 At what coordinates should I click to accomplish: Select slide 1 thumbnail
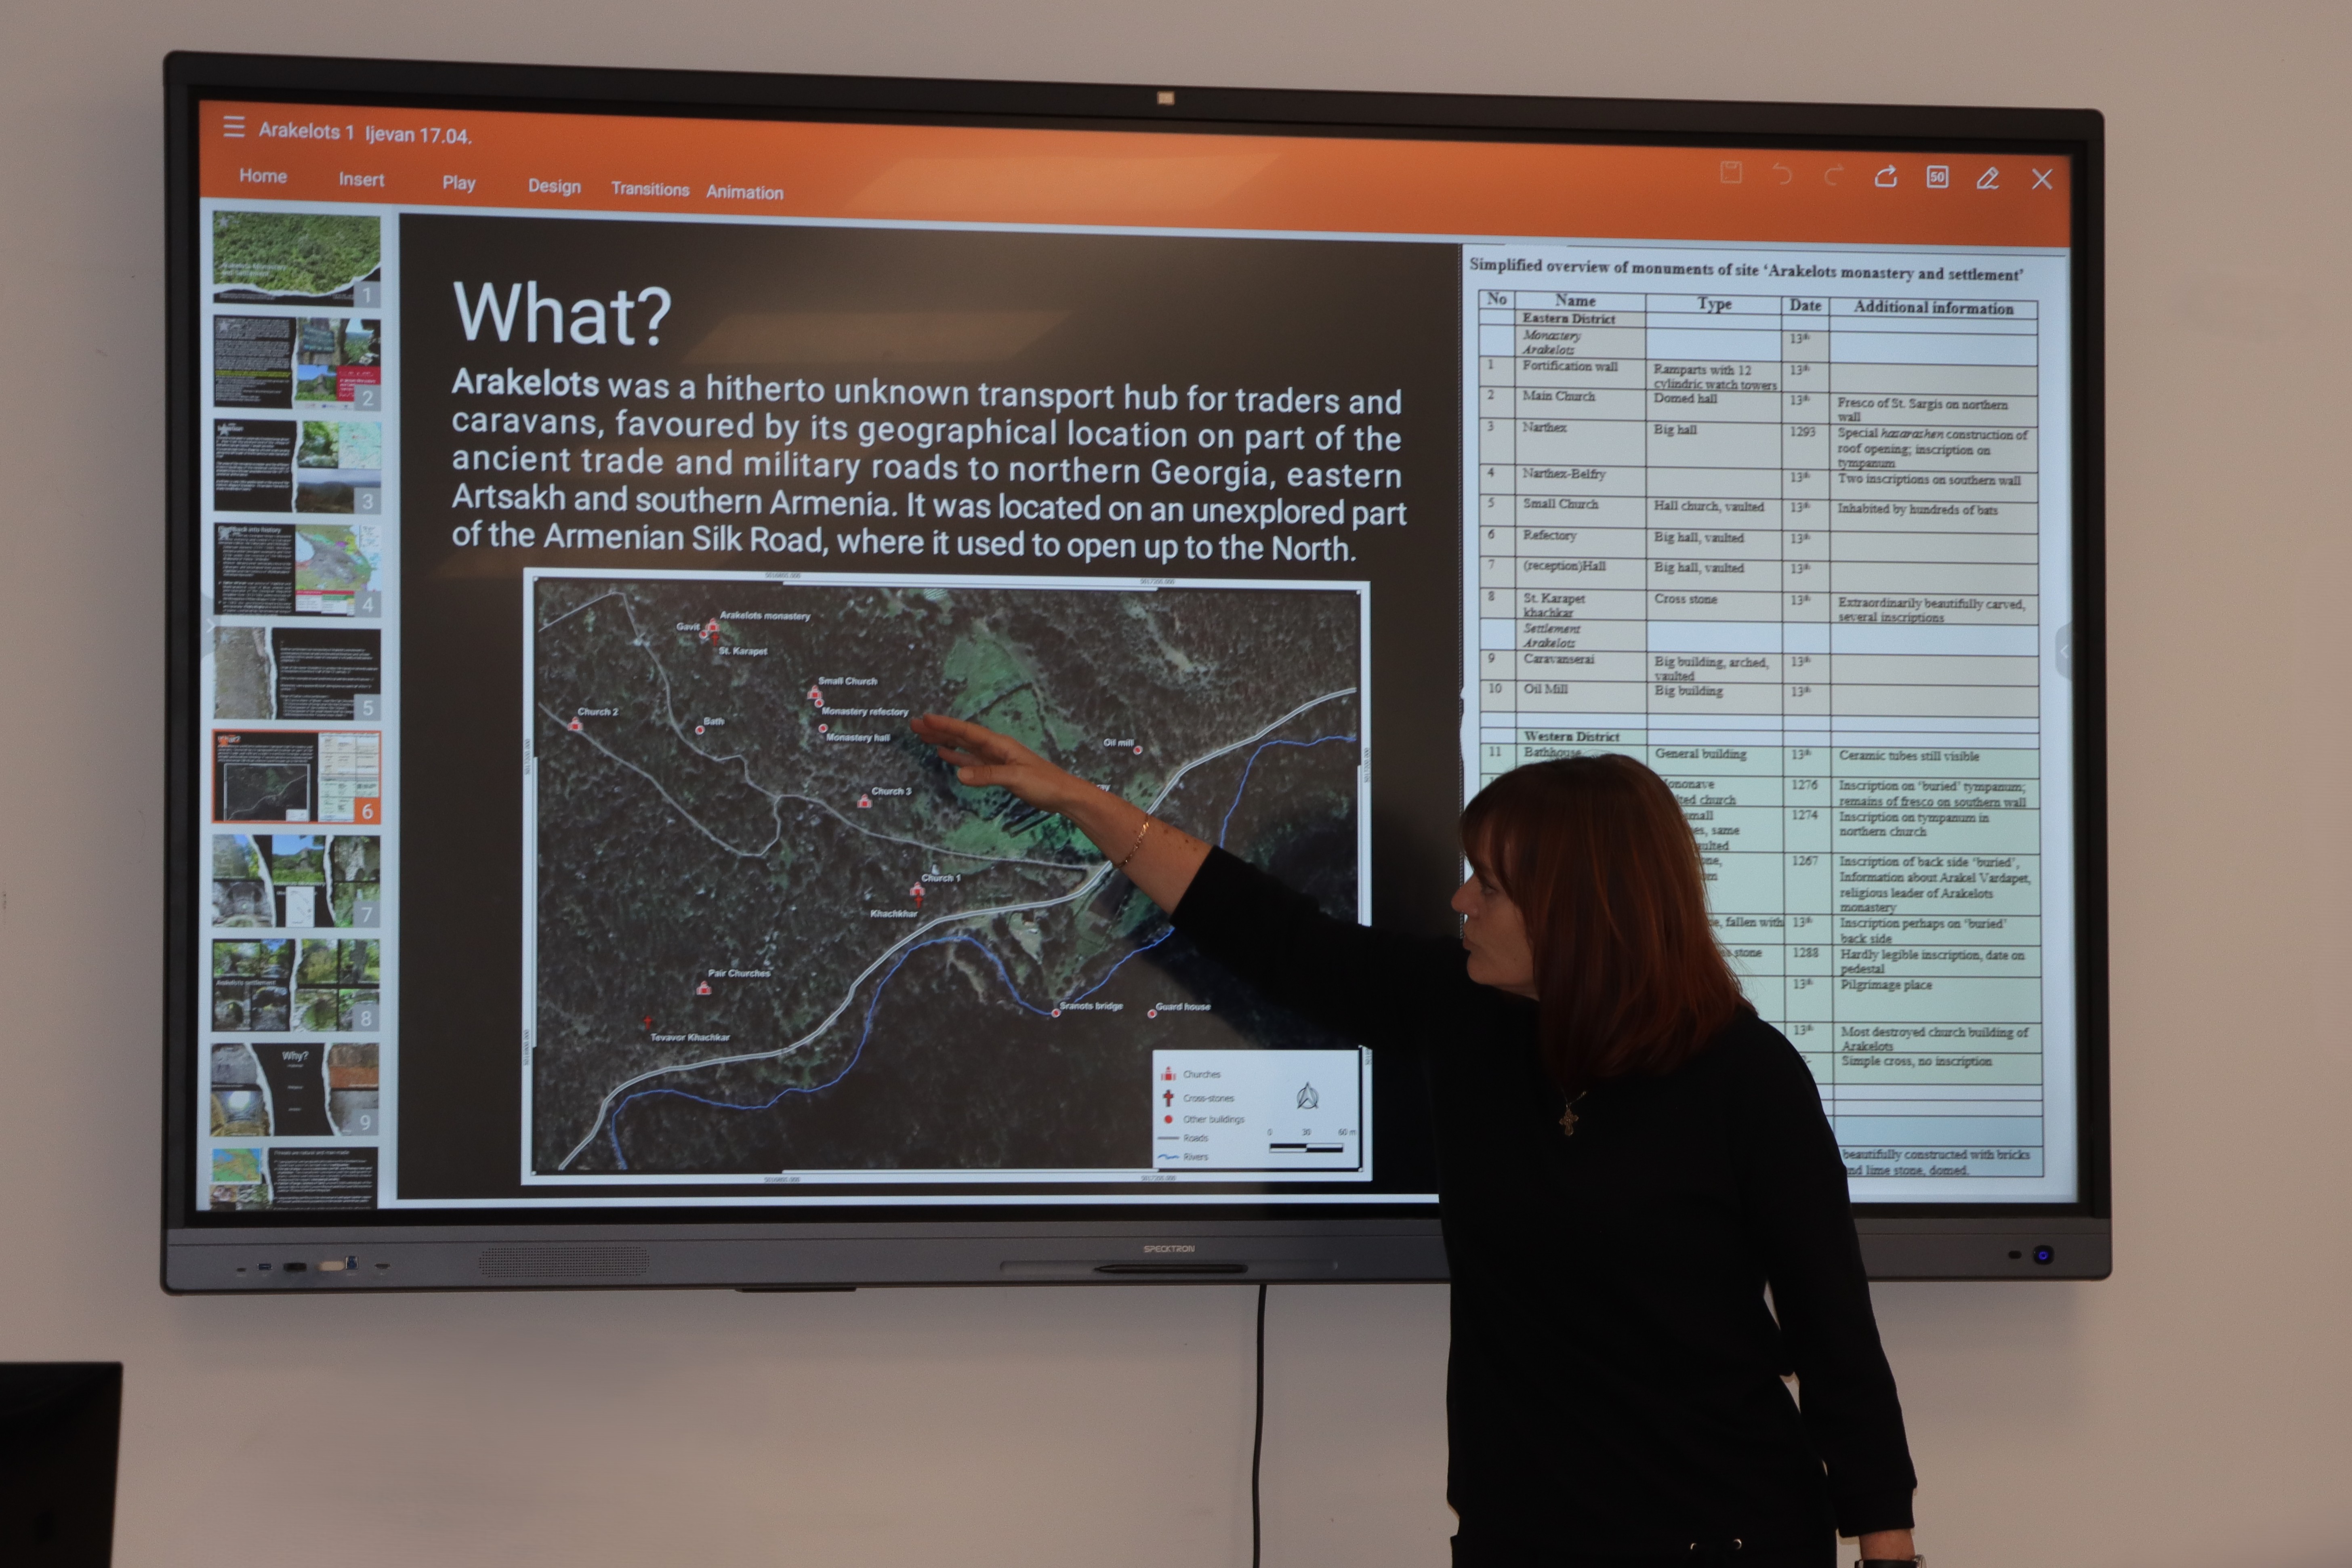[x=296, y=258]
